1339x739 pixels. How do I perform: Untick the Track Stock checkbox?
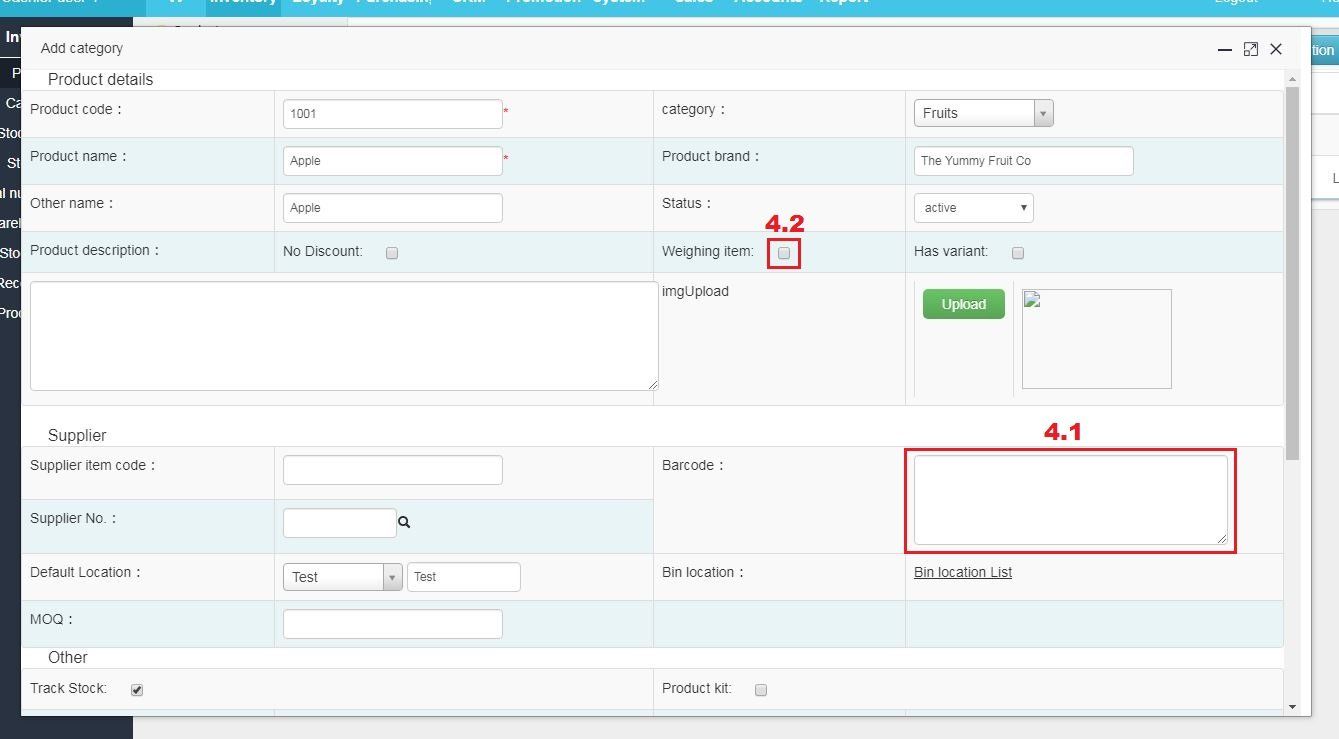(137, 690)
